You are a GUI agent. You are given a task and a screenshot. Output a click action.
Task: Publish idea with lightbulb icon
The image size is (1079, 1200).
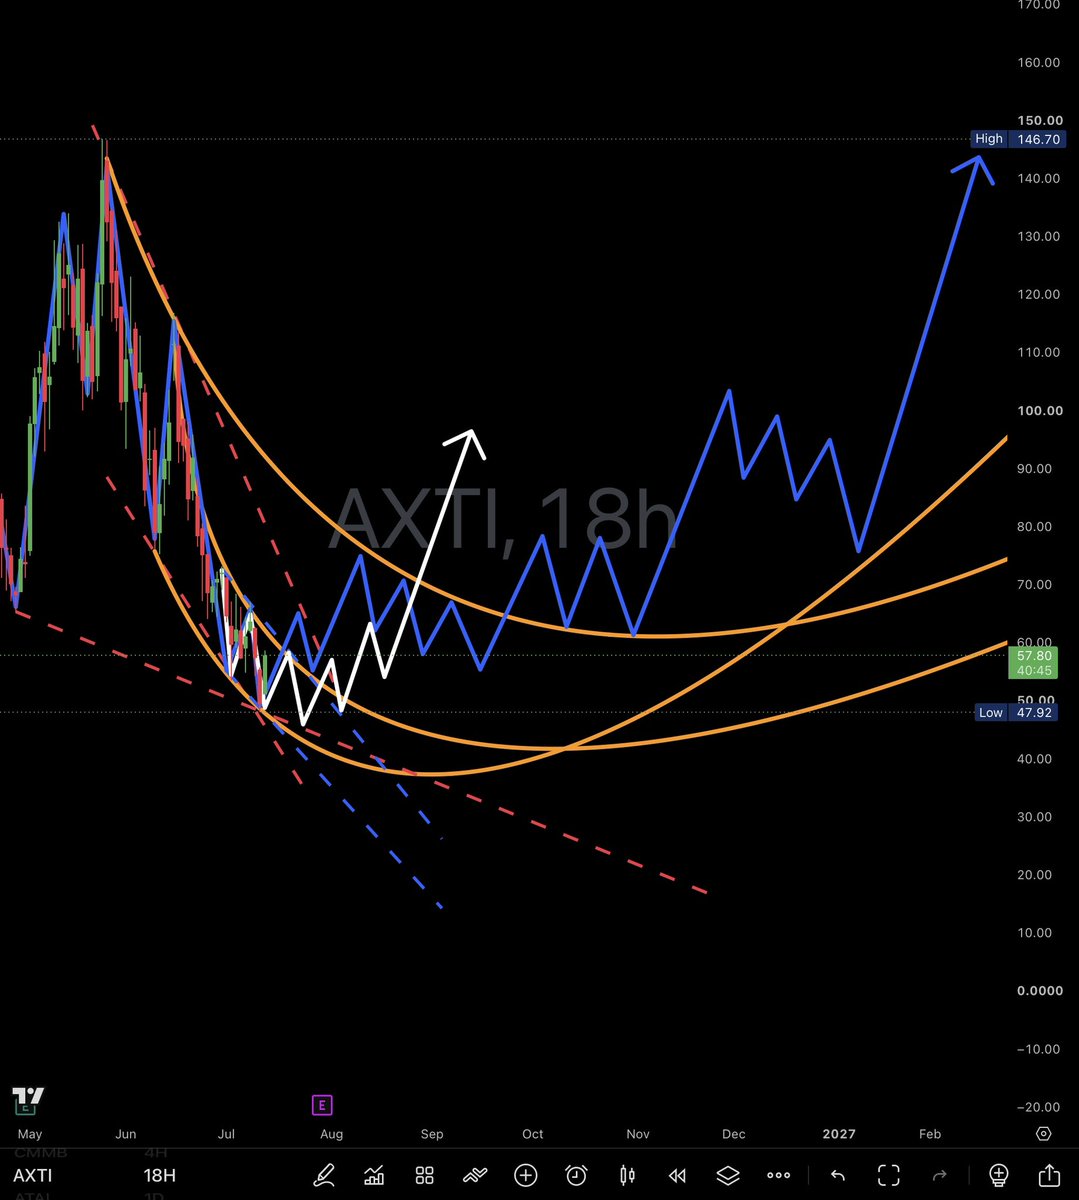tap(998, 1174)
